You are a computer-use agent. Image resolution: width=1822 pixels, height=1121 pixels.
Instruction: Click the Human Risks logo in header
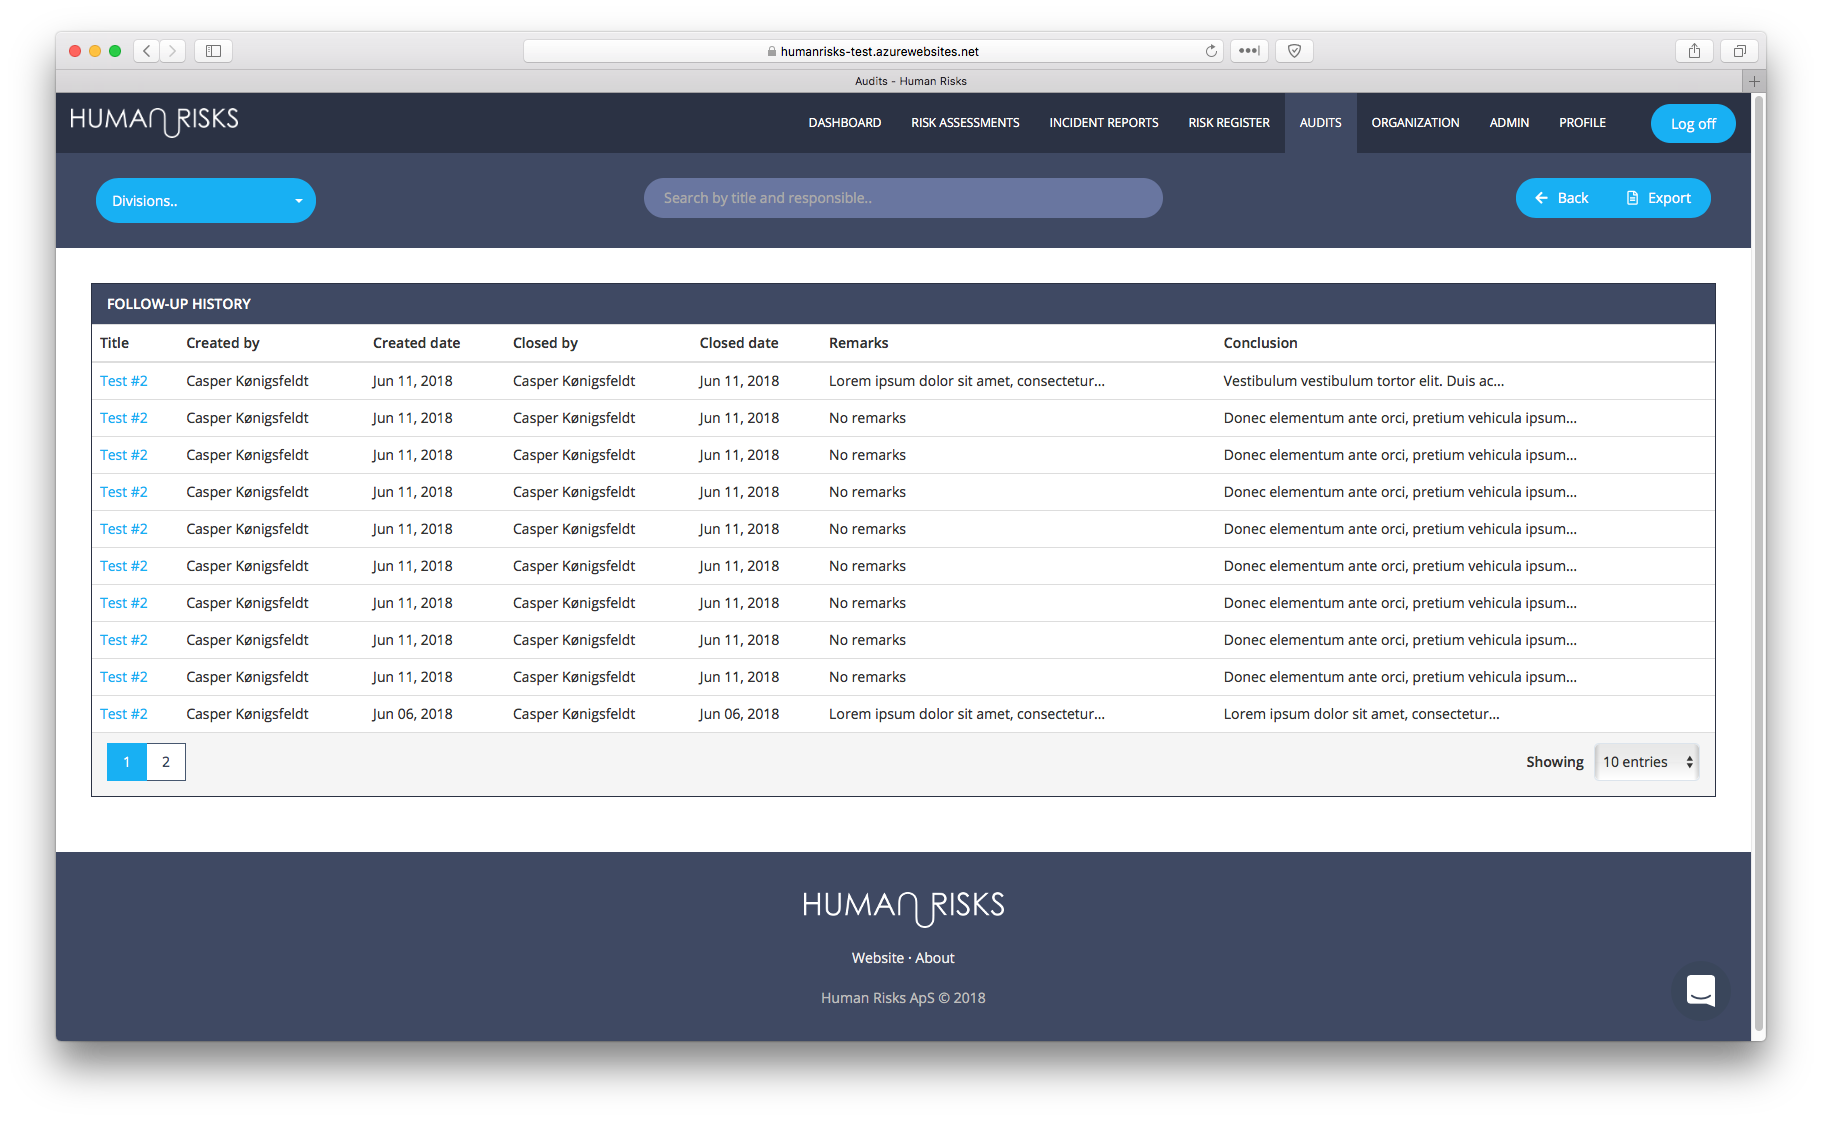coord(154,121)
